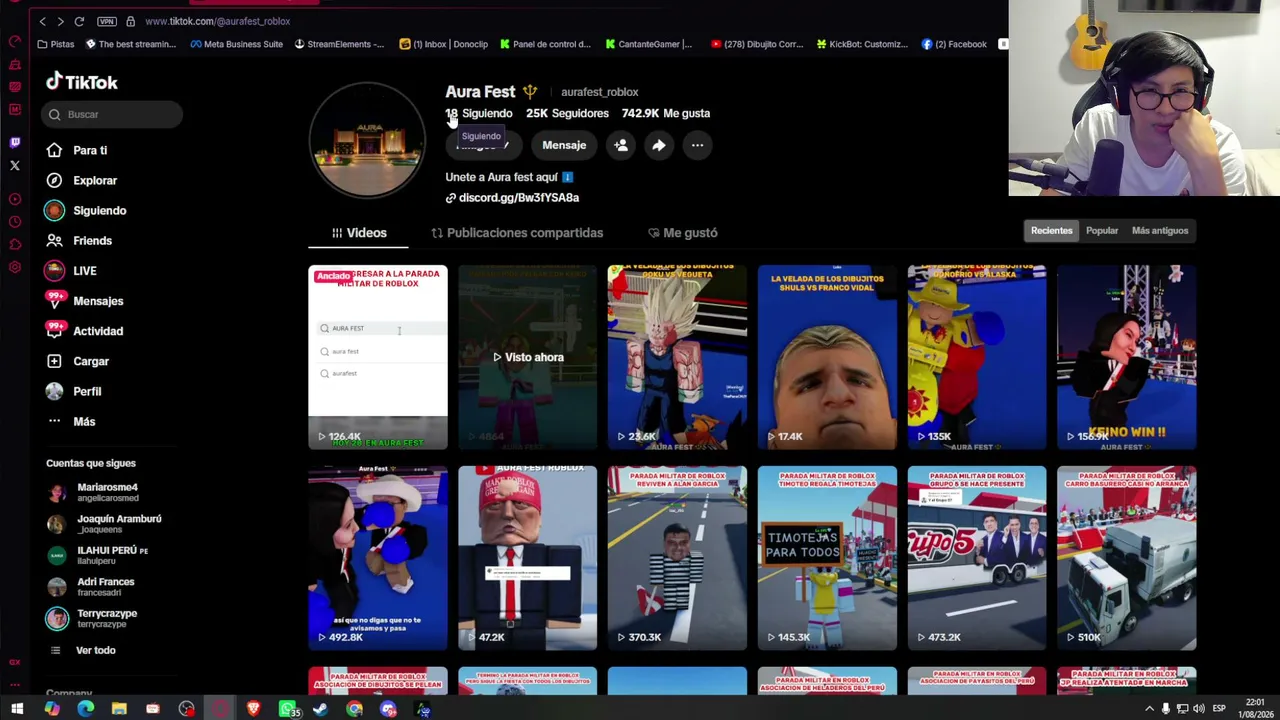Open the Shuls vs Franco Vidal video

pyautogui.click(x=827, y=357)
